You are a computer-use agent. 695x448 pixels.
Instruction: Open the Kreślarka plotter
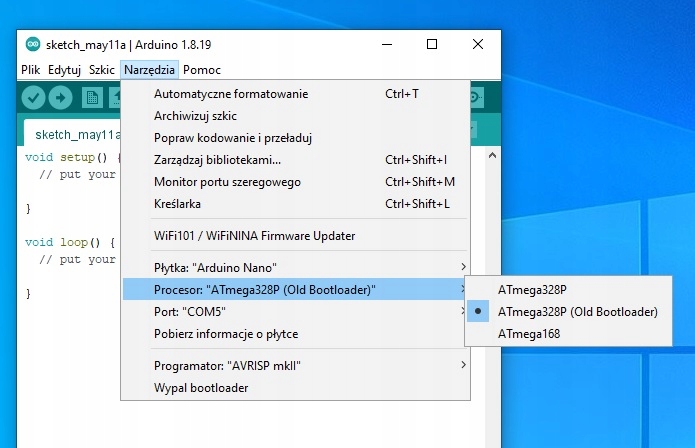295,203
